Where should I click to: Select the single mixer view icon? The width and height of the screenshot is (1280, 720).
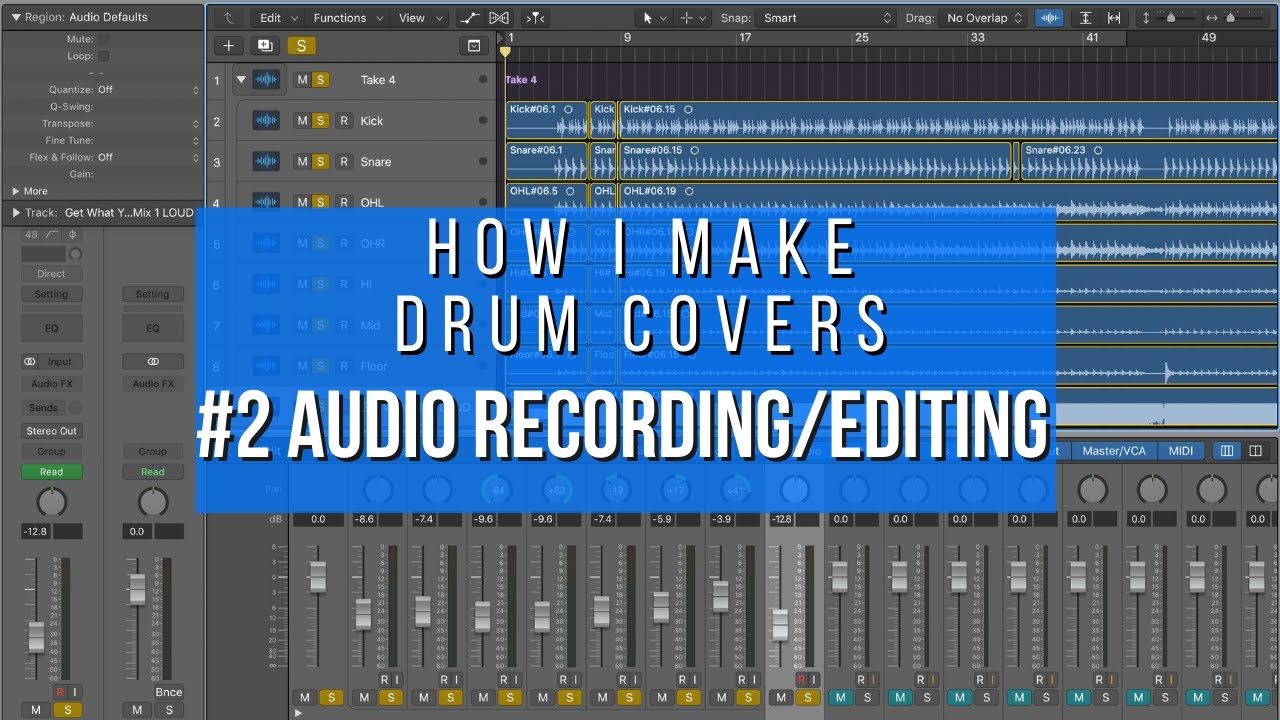1227,451
